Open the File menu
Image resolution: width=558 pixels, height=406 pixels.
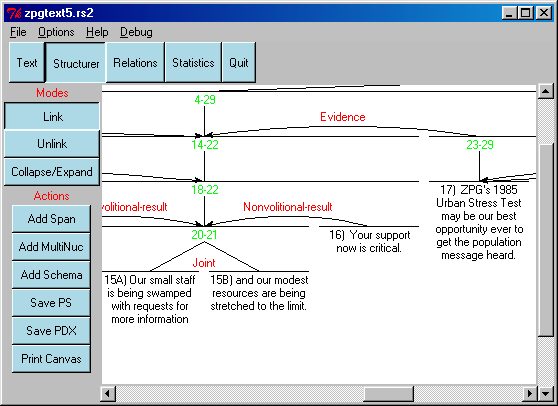18,32
